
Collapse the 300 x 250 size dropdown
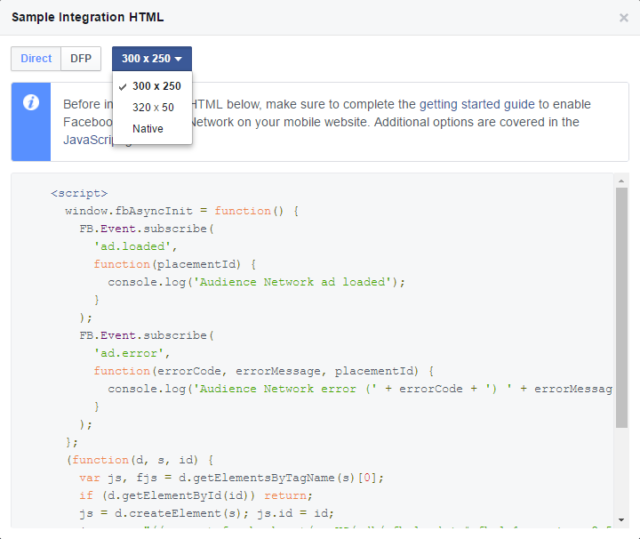(x=152, y=58)
